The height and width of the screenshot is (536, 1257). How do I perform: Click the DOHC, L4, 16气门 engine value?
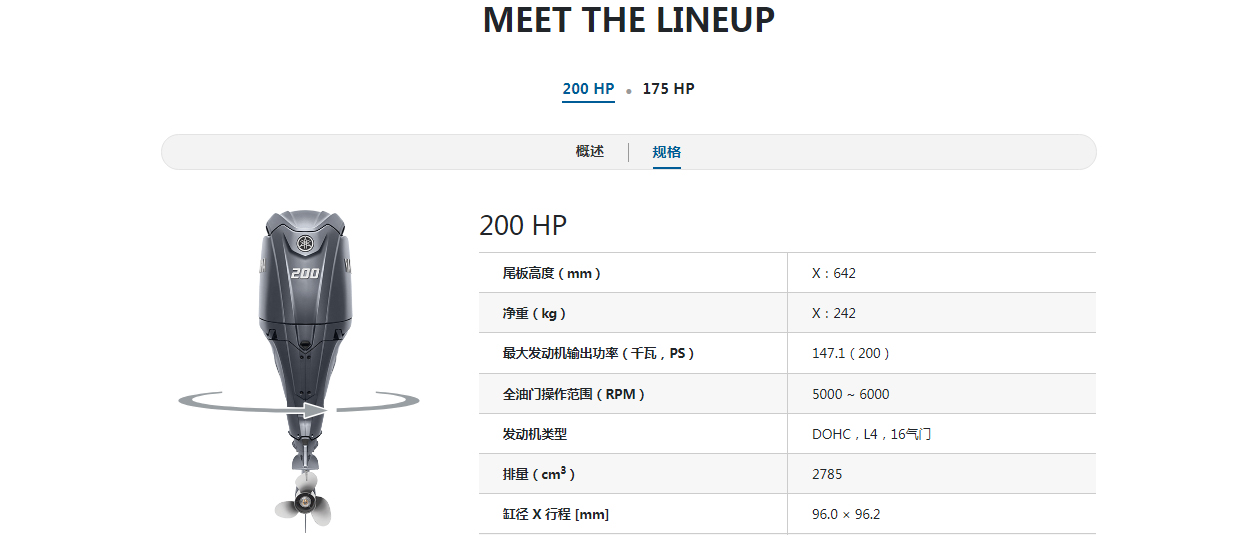(872, 434)
